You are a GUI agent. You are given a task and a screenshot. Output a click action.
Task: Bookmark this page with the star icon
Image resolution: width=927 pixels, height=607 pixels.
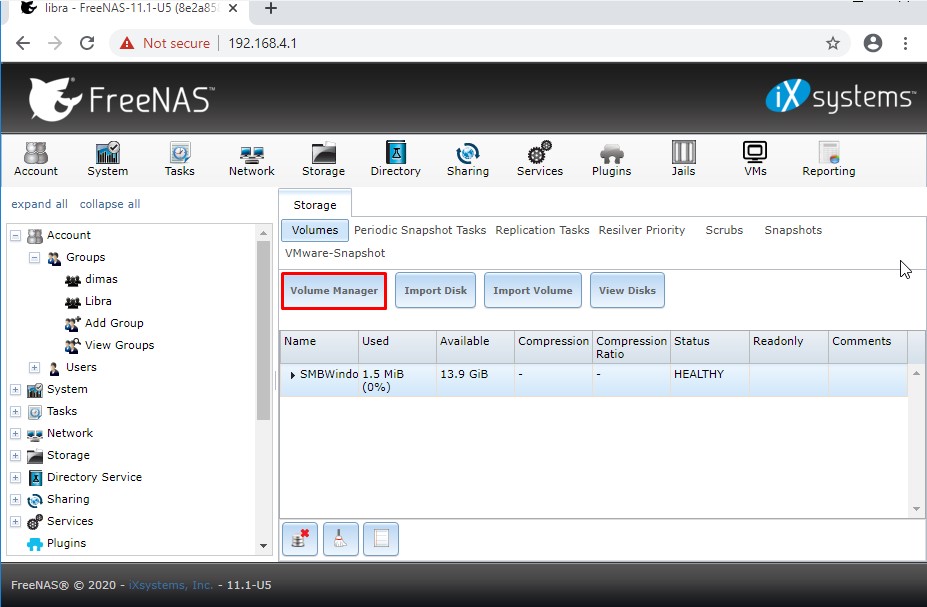[x=832, y=43]
